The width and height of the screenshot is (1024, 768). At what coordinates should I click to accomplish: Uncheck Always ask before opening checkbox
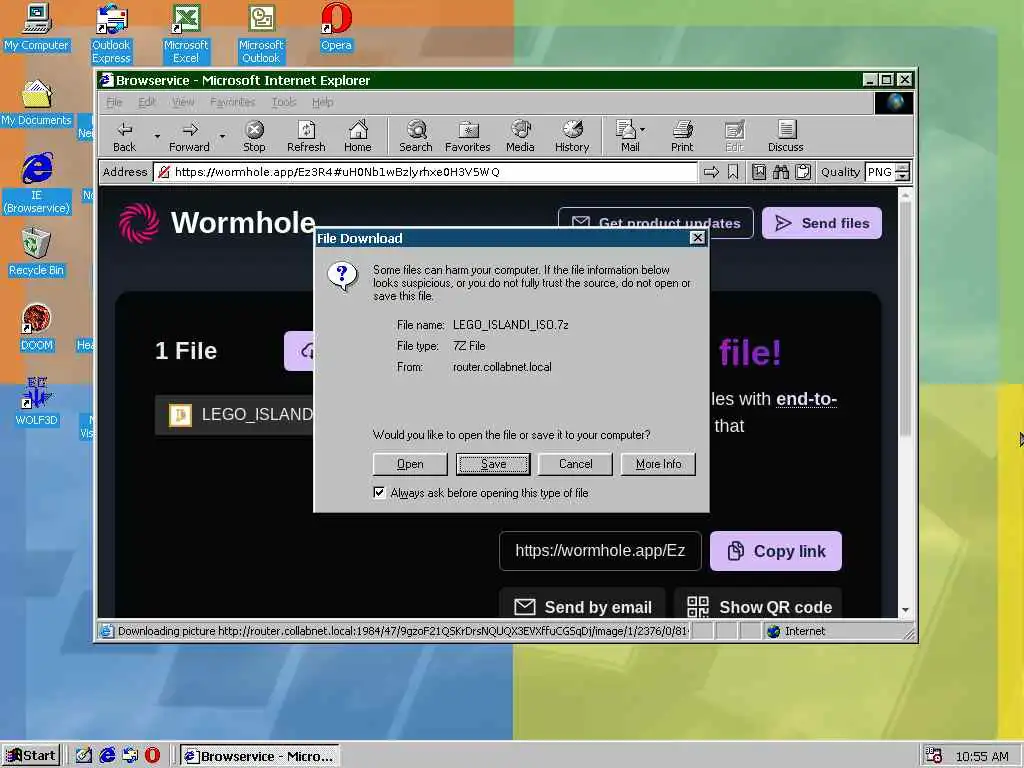(x=379, y=492)
